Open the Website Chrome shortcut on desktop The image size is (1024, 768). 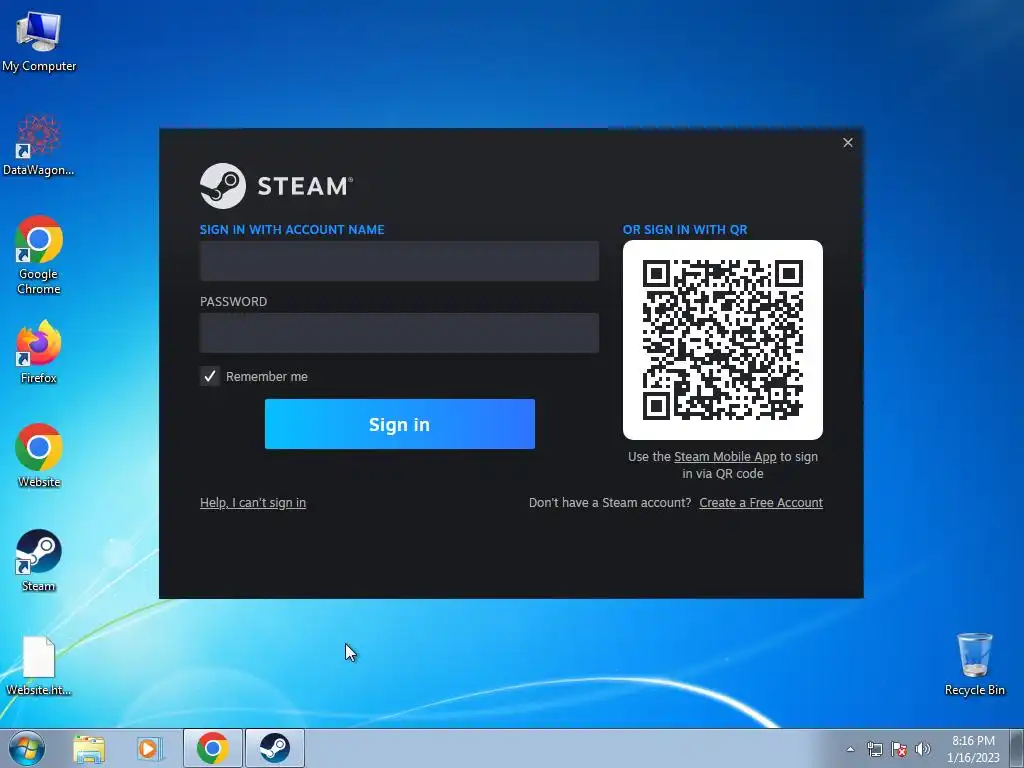(39, 456)
